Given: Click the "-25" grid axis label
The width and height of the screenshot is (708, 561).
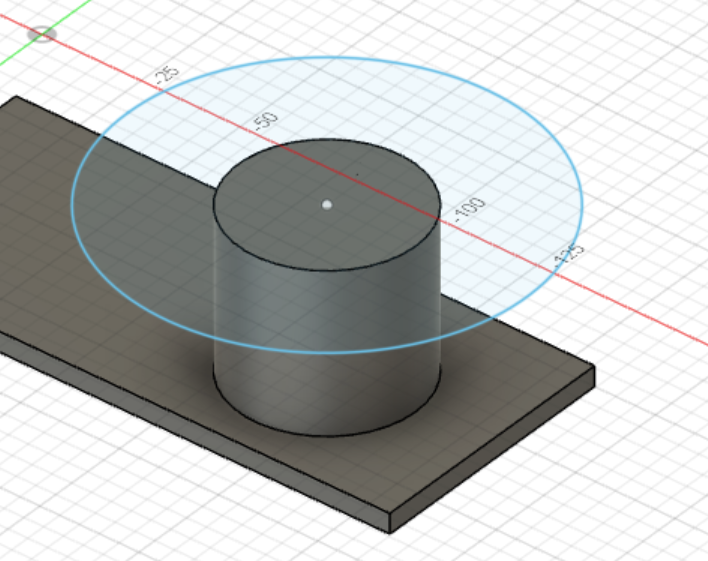Looking at the screenshot, I should point(167,75).
